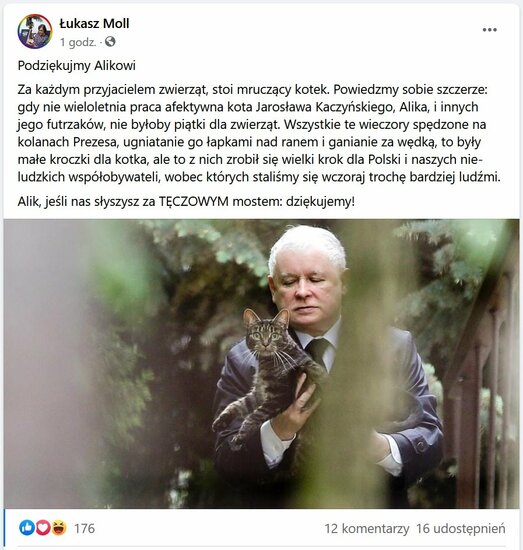Click the paragraph starting 'Za każdym przyjacielem'
Viewport: 523px width, 550px height.
click(x=259, y=133)
